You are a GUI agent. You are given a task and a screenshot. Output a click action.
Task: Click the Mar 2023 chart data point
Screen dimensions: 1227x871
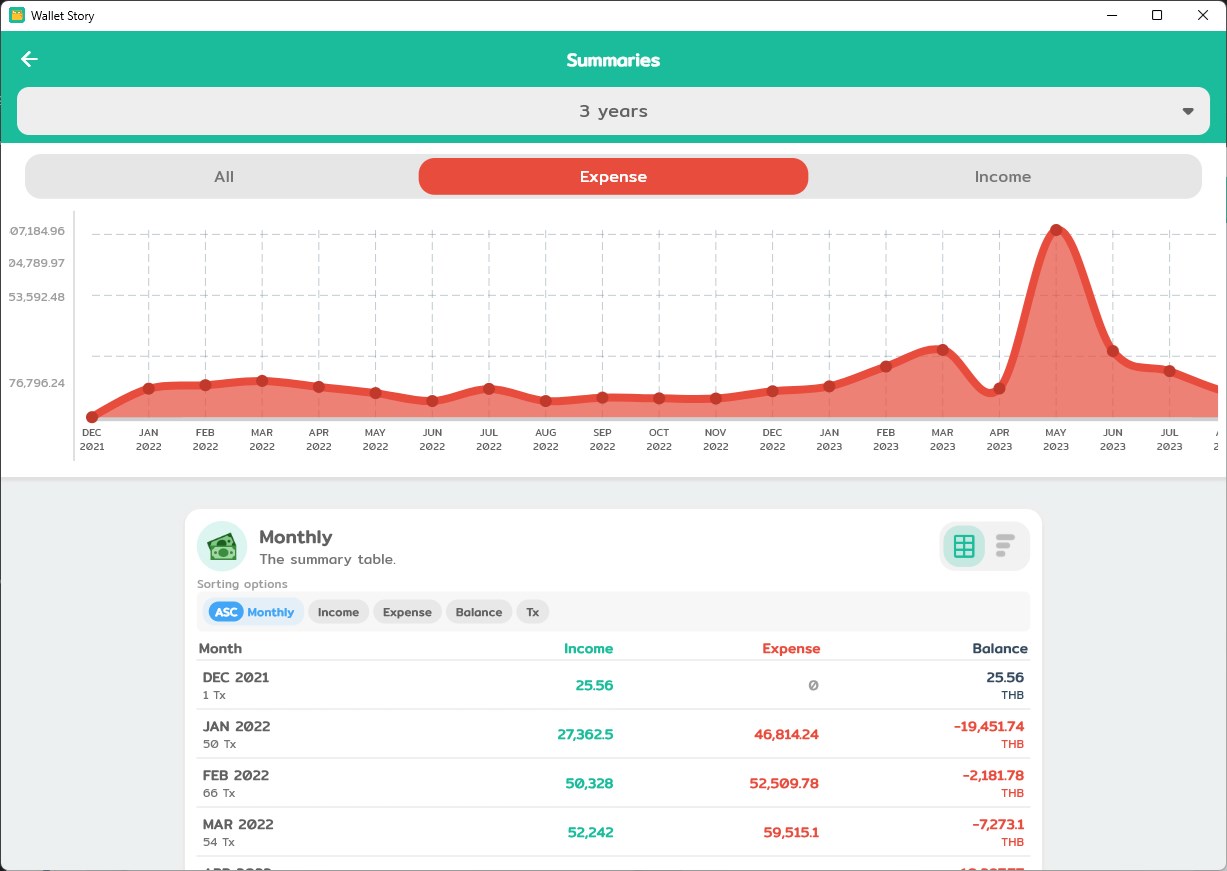click(x=942, y=350)
